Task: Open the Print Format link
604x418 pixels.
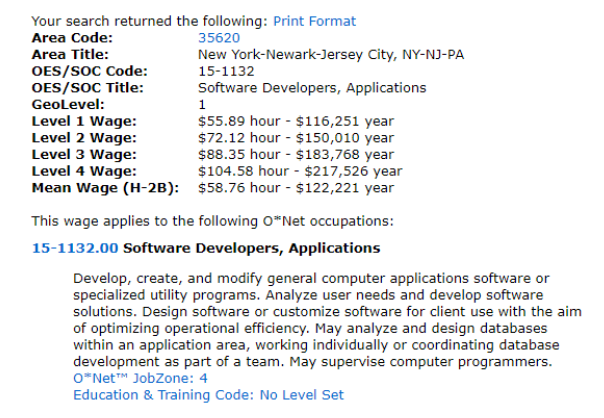Action: pyautogui.click(x=314, y=21)
